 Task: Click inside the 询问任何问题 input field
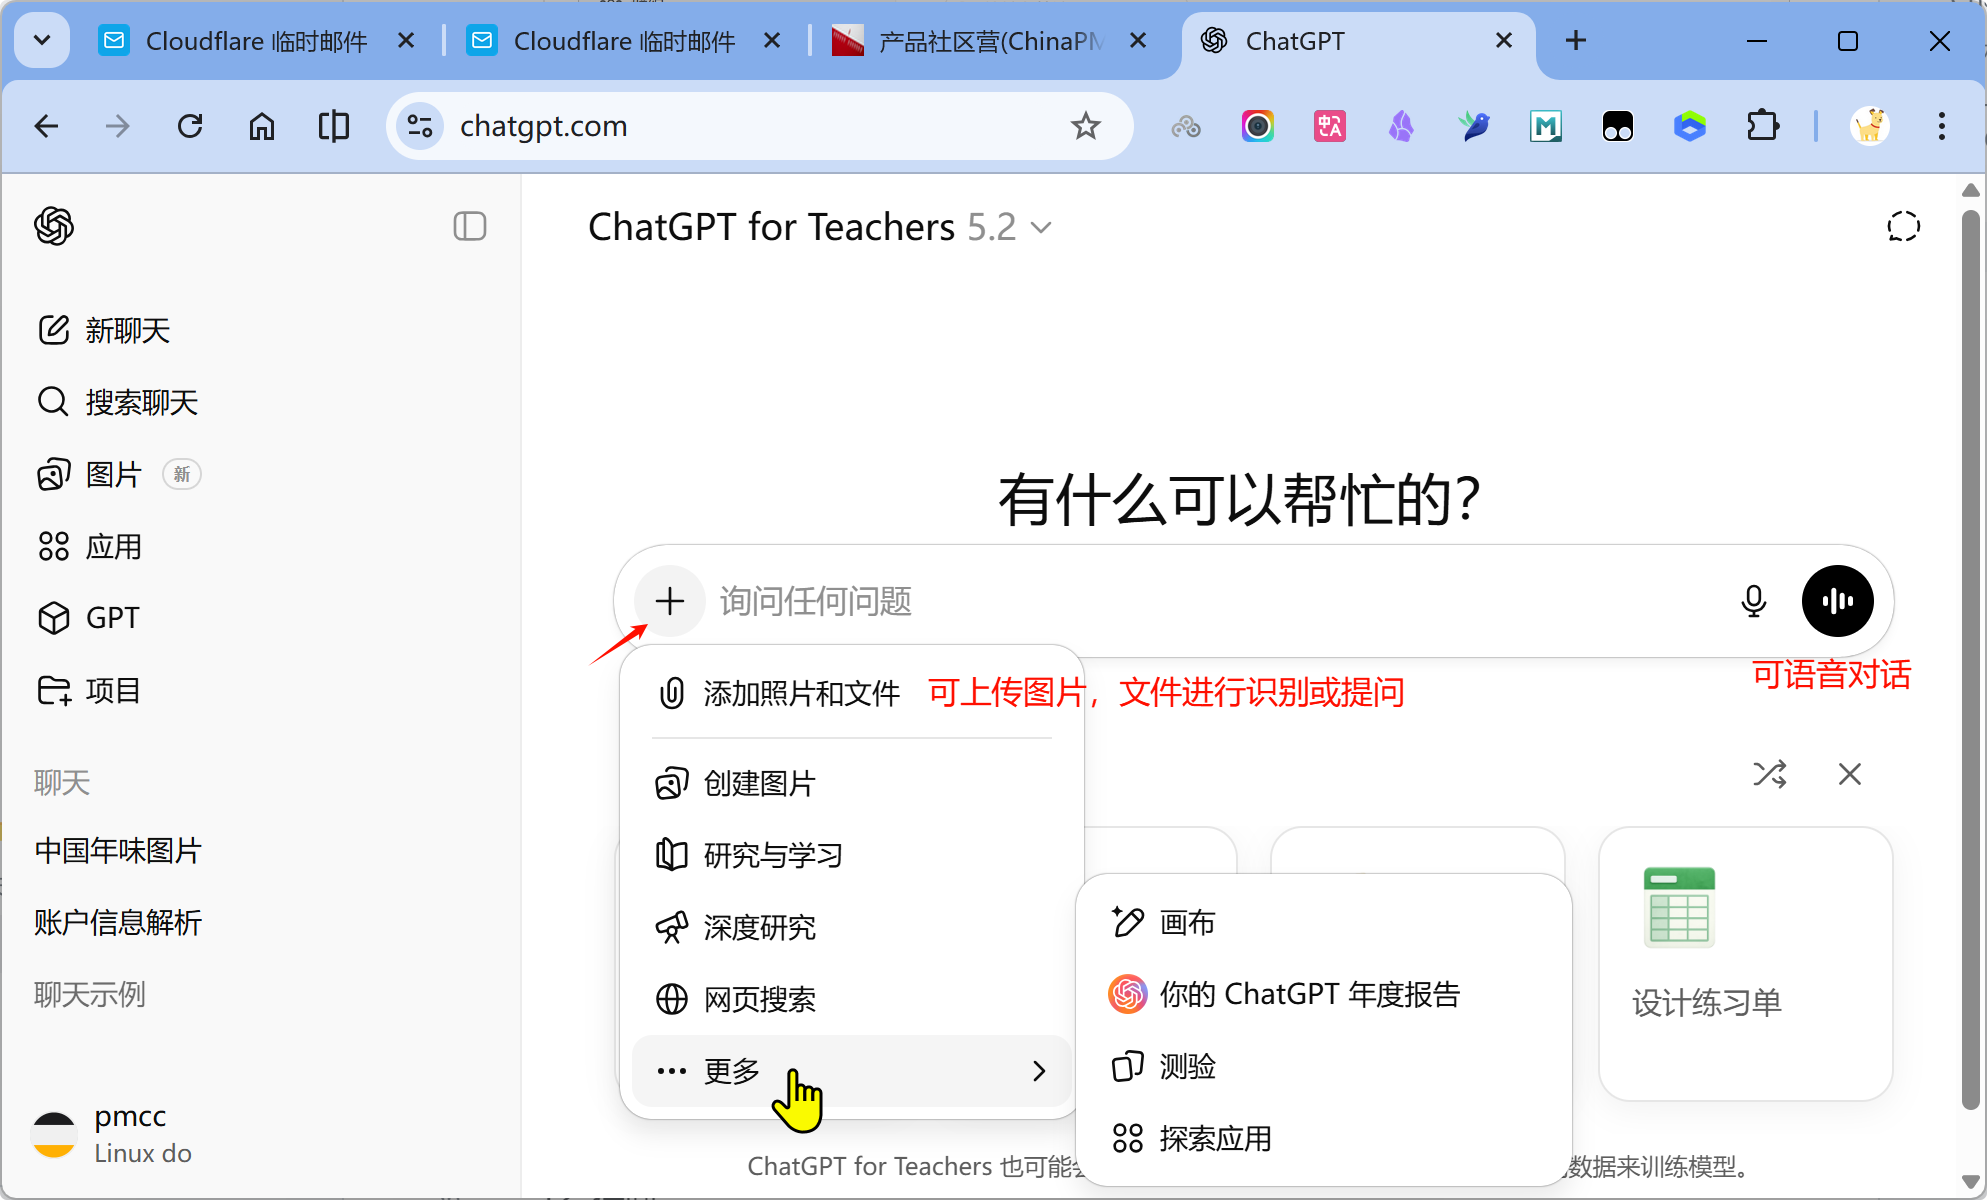[1100, 601]
